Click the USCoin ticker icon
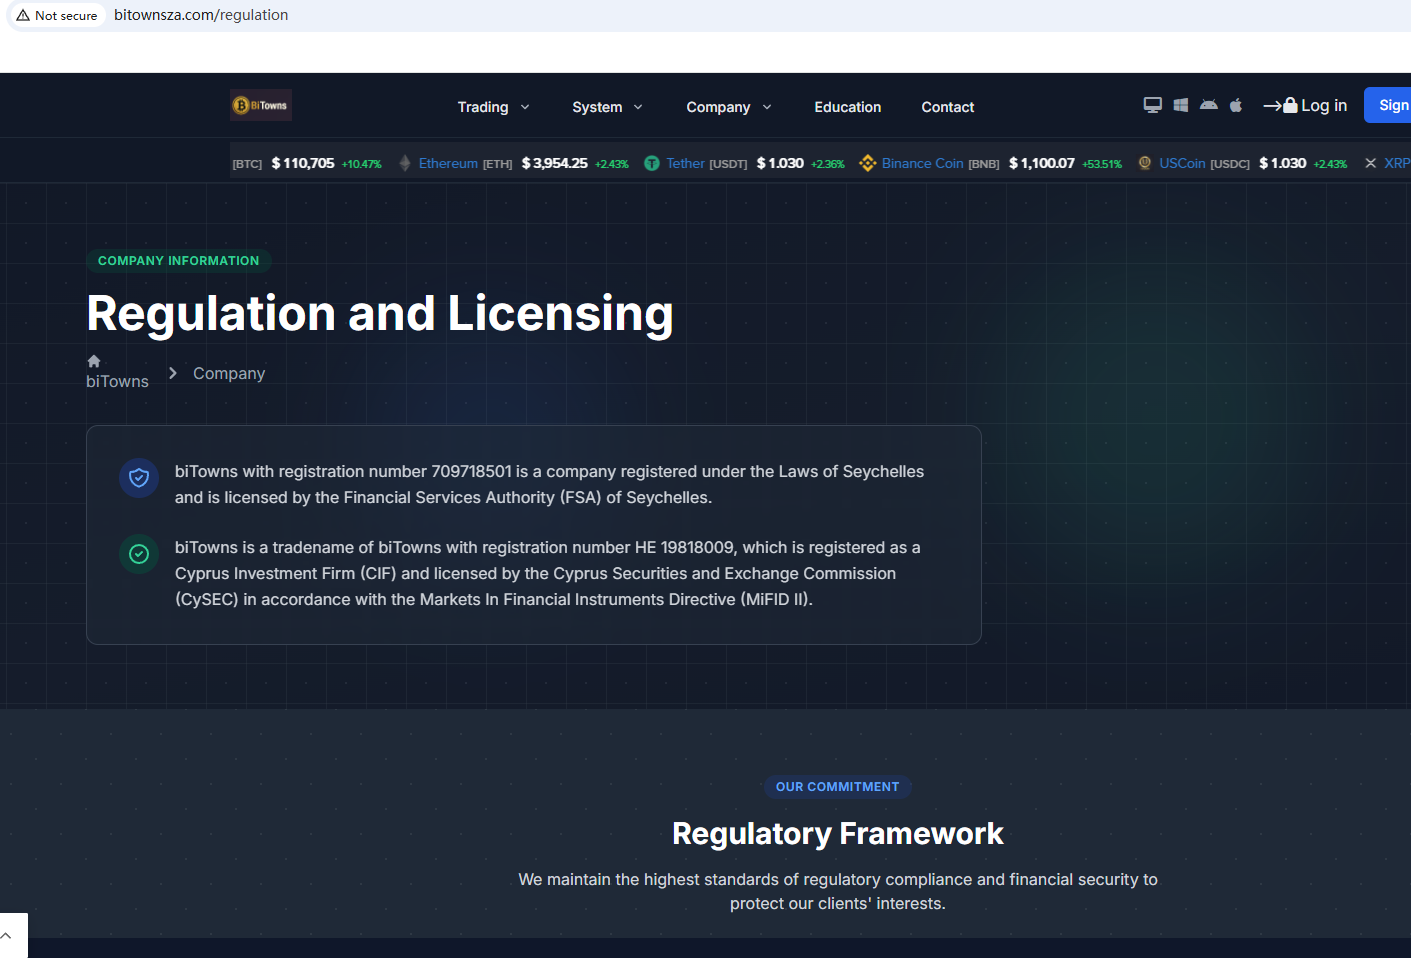This screenshot has width=1411, height=958. [x=1145, y=163]
